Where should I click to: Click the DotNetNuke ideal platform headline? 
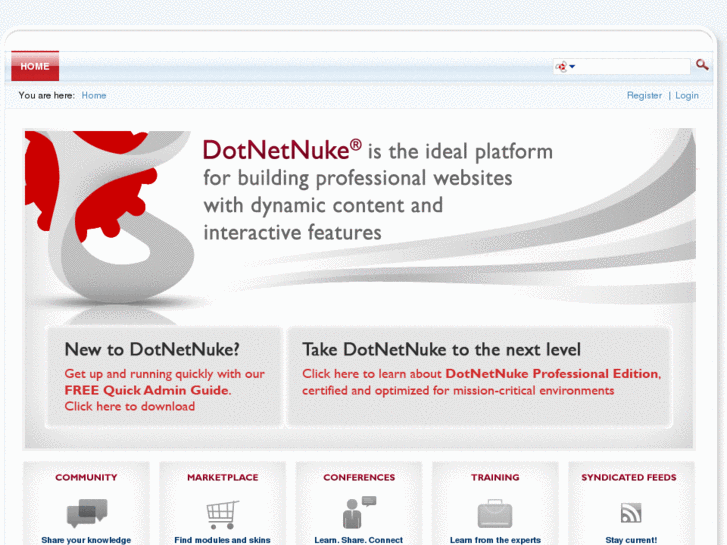(x=378, y=191)
